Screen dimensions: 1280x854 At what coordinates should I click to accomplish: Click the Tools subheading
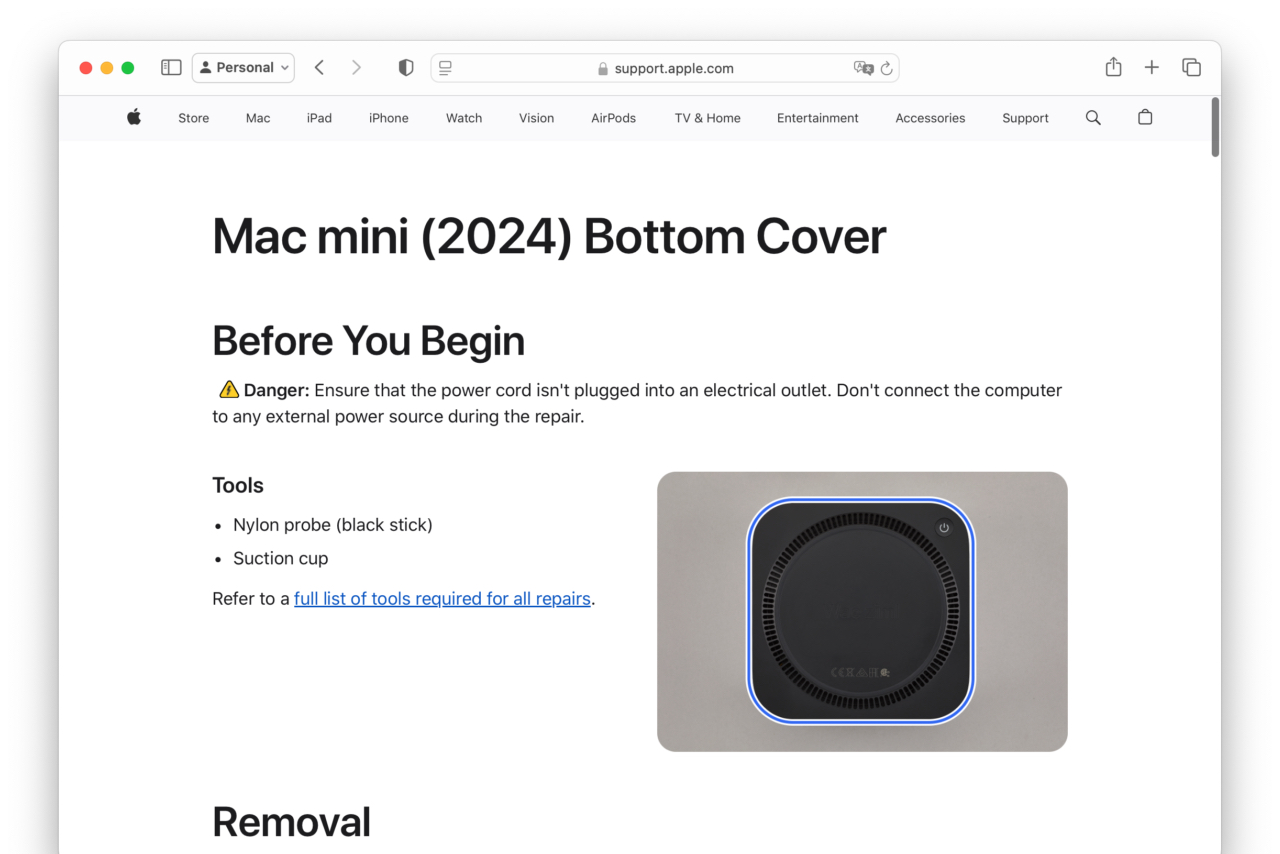click(238, 485)
